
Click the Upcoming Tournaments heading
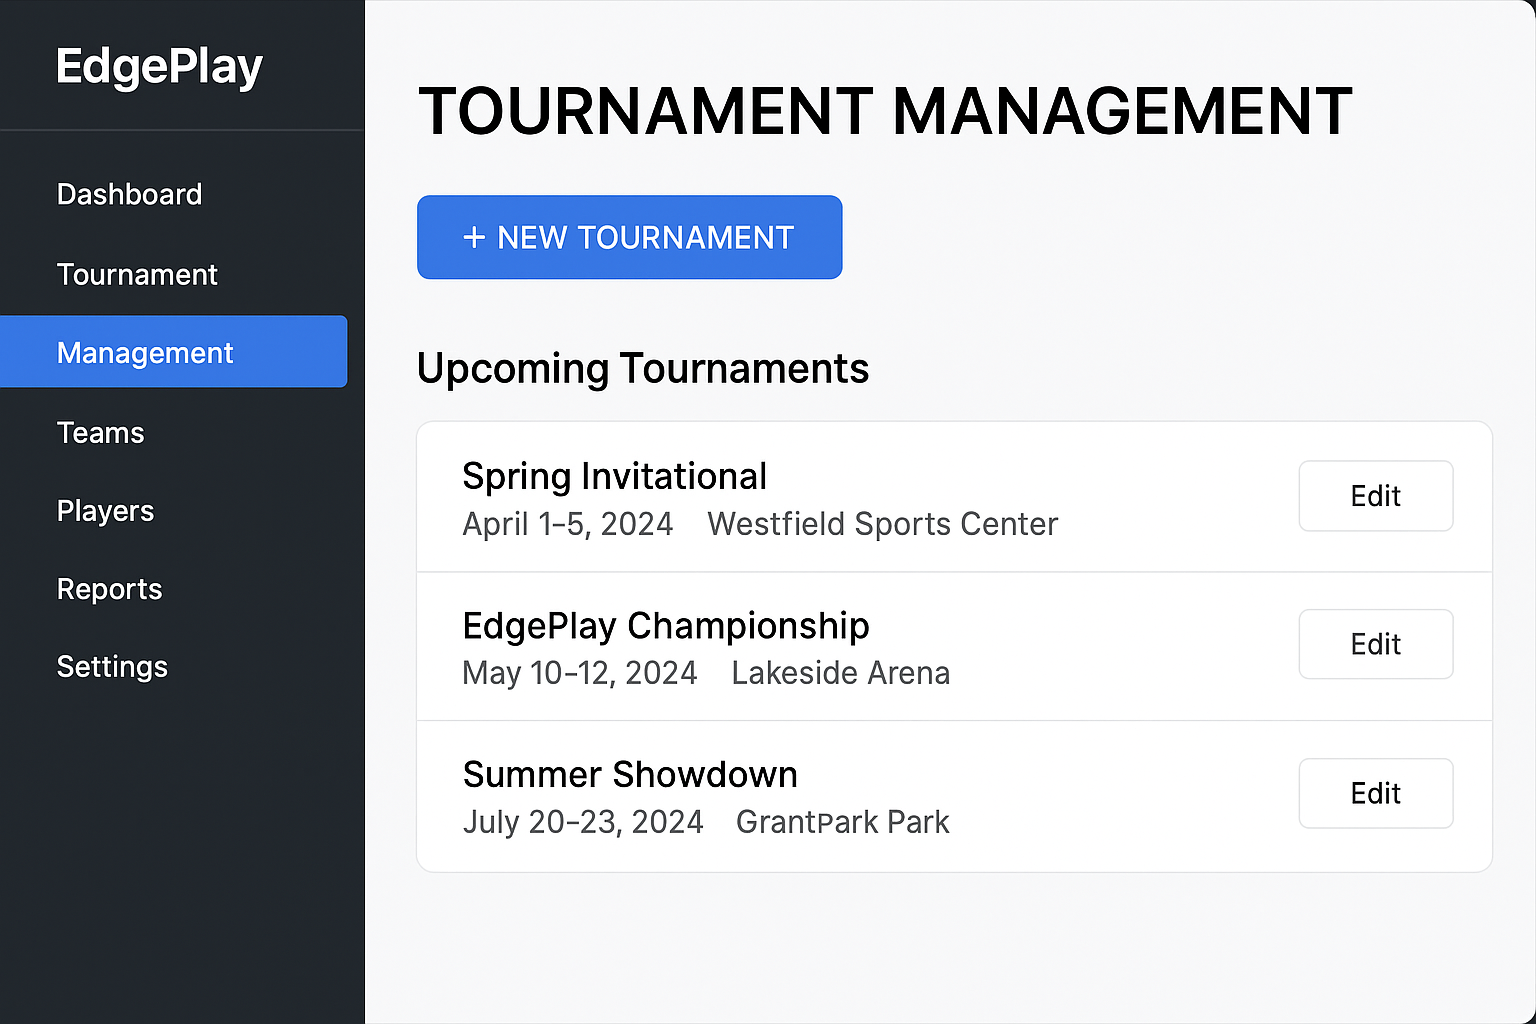(x=643, y=368)
